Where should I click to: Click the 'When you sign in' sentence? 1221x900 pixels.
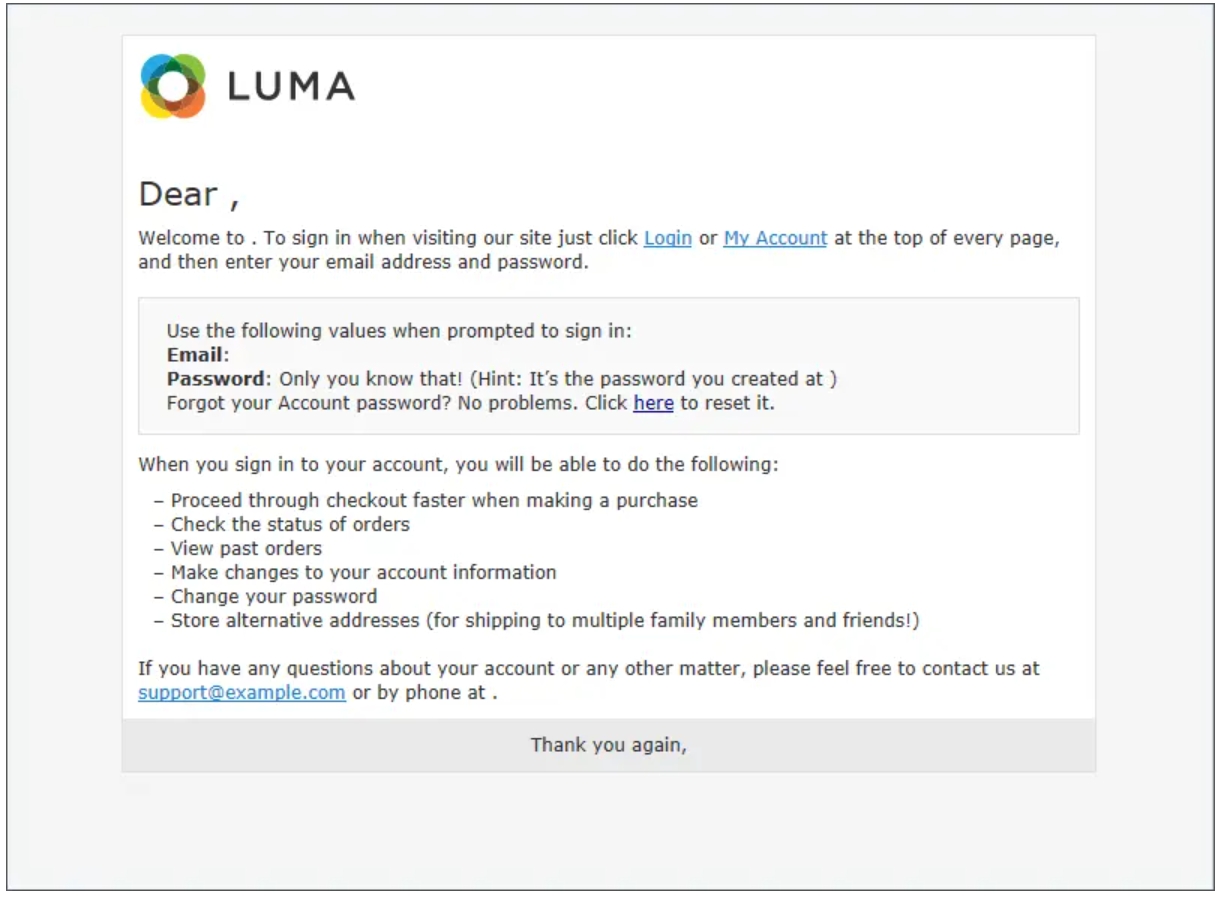pos(458,465)
